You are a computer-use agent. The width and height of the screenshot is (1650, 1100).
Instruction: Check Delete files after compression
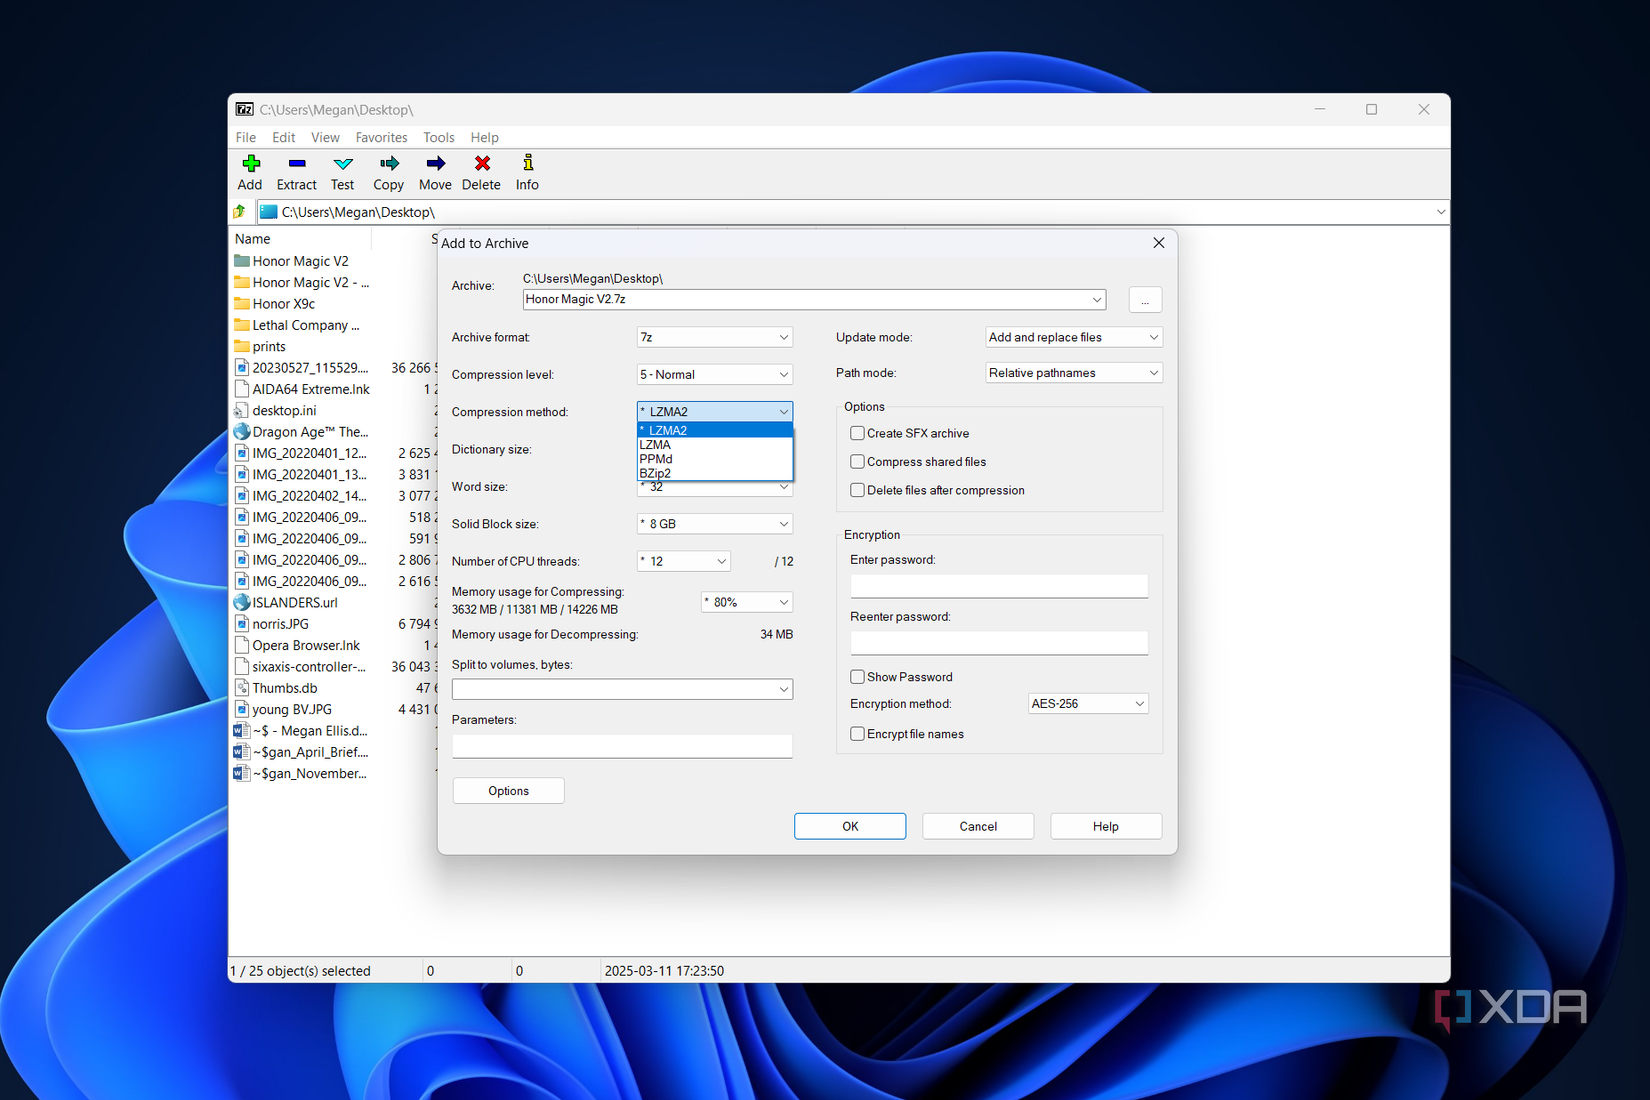[x=857, y=489]
